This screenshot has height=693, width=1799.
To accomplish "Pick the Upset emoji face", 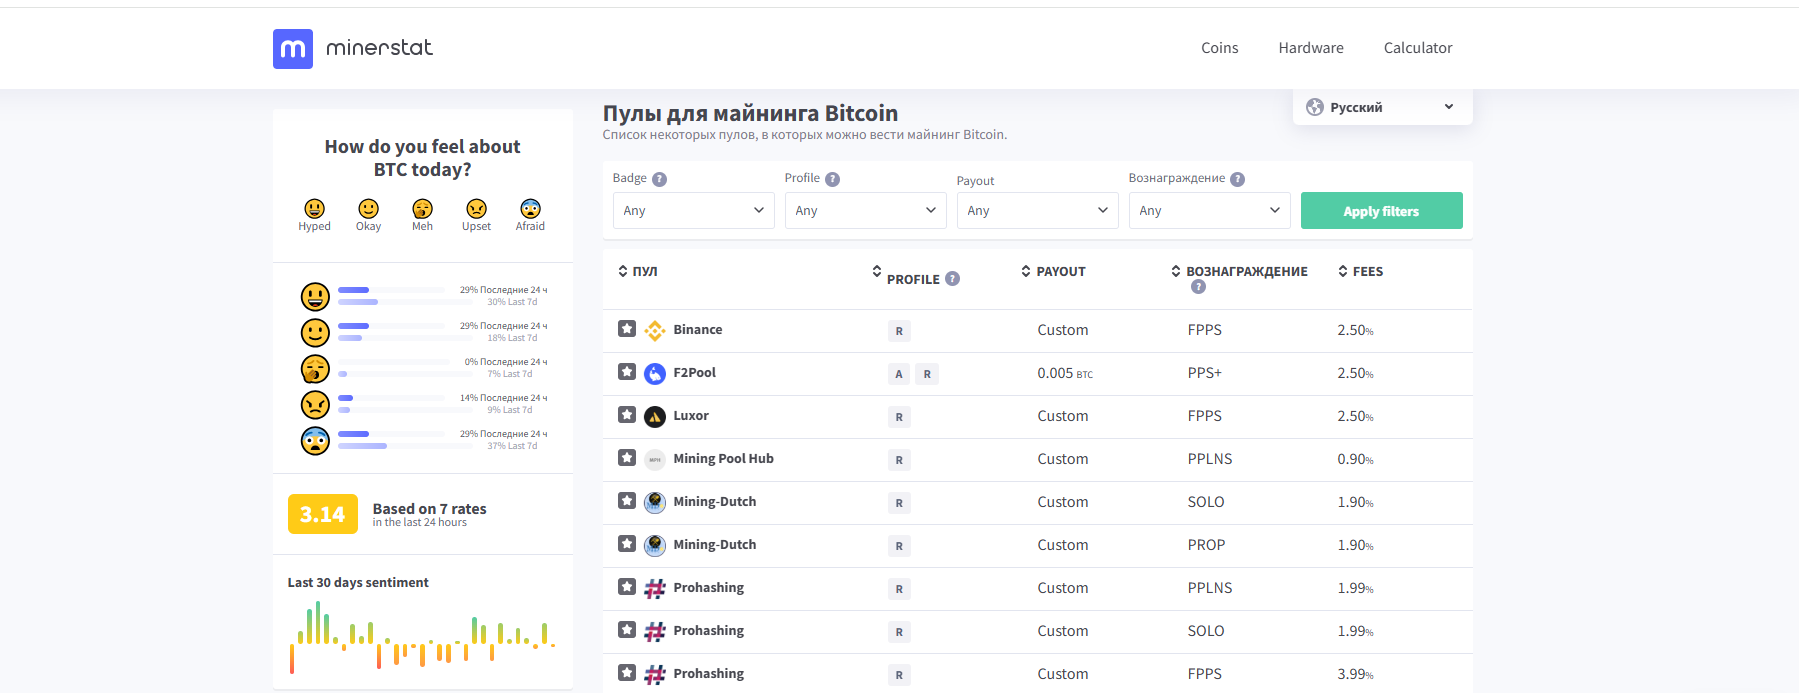I will click(476, 209).
